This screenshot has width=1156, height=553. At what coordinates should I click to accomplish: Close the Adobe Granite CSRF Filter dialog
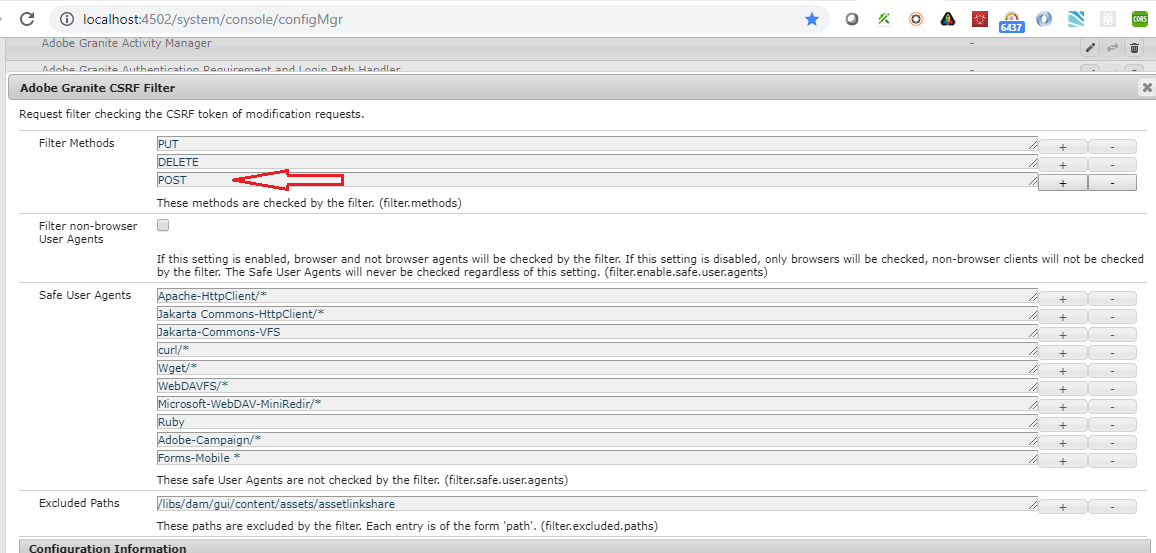(1147, 87)
